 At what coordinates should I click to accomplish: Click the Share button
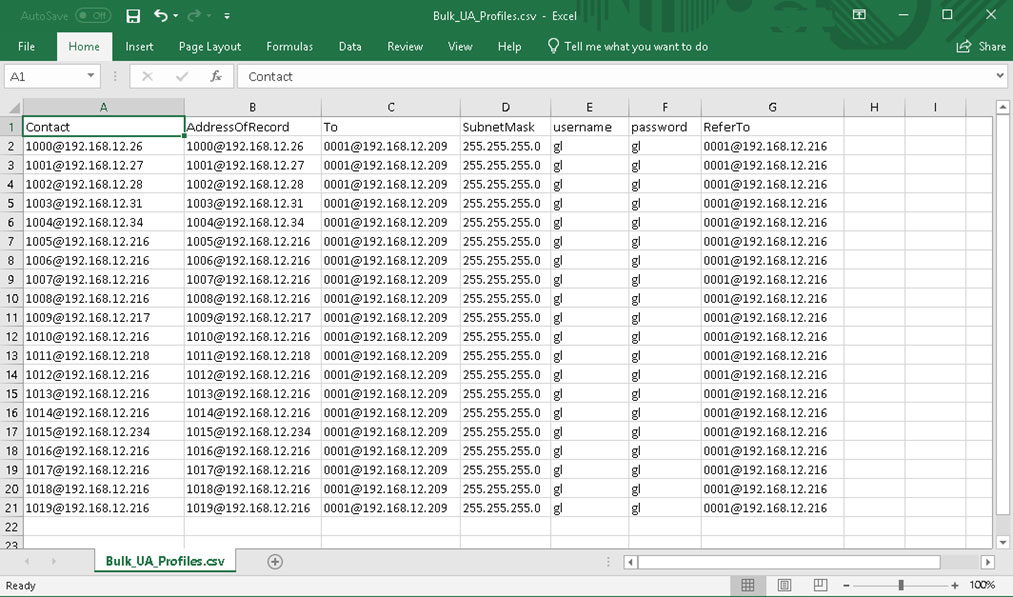click(x=981, y=47)
